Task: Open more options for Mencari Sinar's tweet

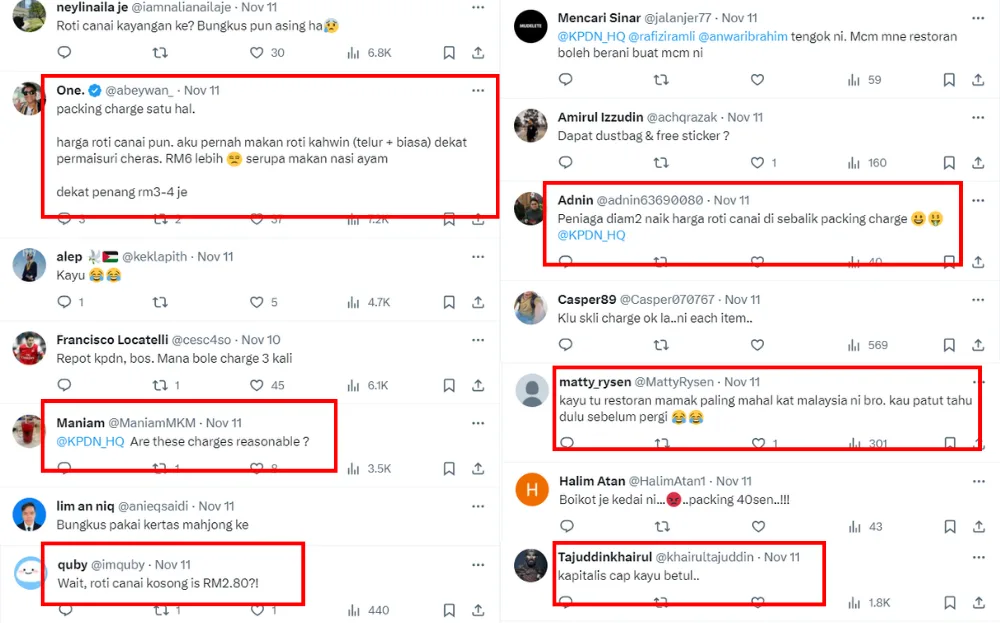Action: point(977,17)
